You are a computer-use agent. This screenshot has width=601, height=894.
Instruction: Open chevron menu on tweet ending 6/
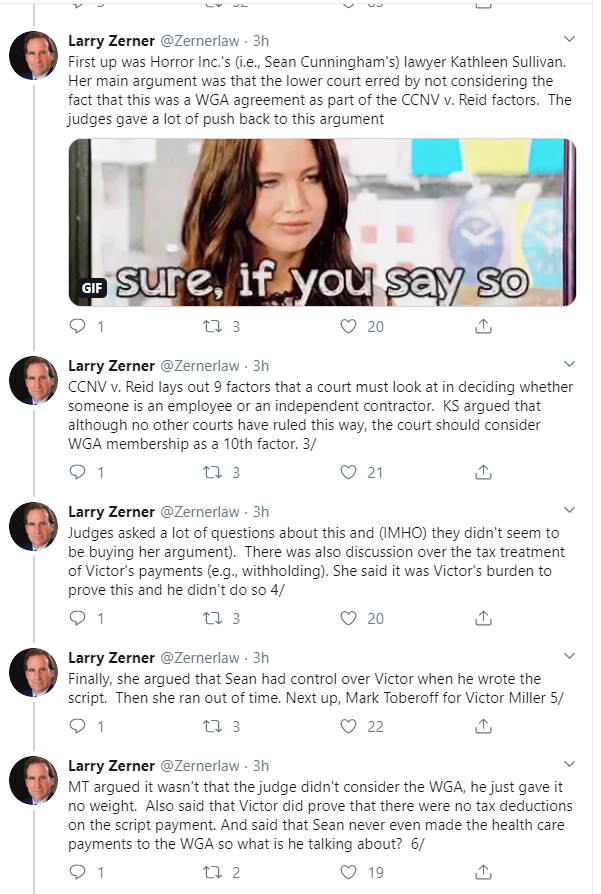569,765
